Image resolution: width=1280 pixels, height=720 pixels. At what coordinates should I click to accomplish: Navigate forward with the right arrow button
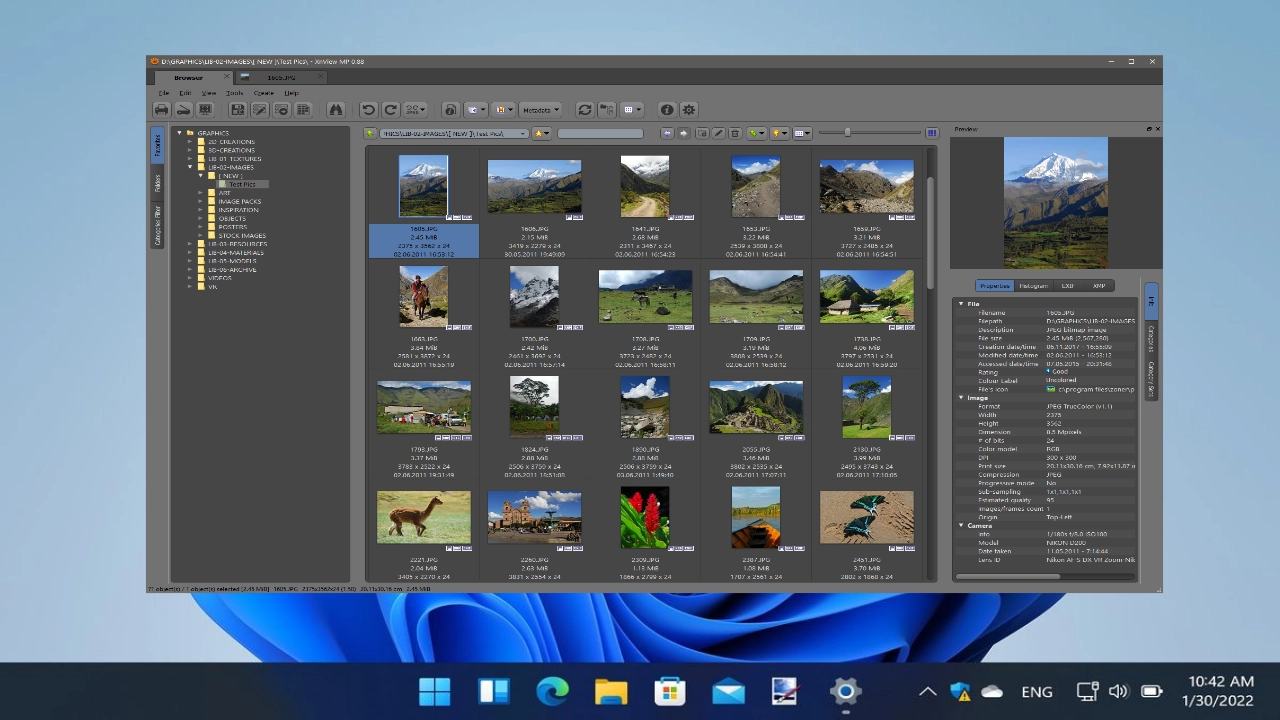684,133
